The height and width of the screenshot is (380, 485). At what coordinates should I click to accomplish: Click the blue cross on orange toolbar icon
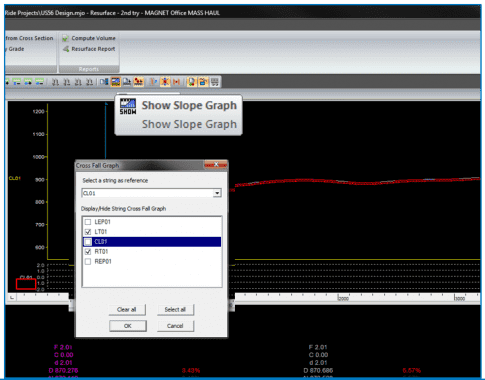165,82
